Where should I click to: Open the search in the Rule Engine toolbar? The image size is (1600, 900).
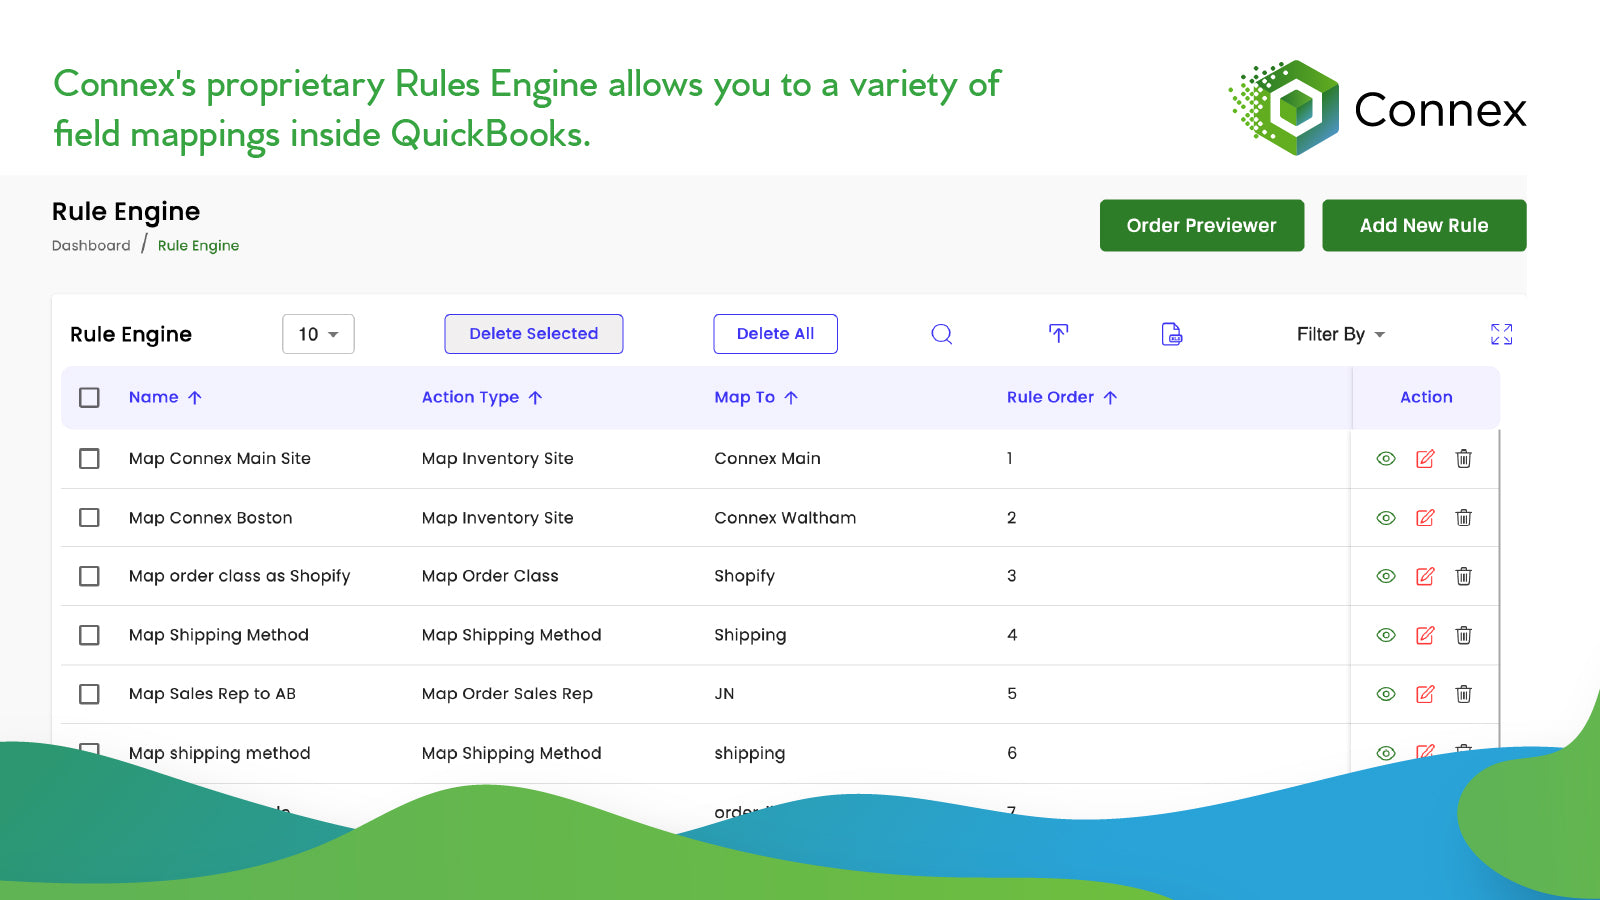point(940,334)
